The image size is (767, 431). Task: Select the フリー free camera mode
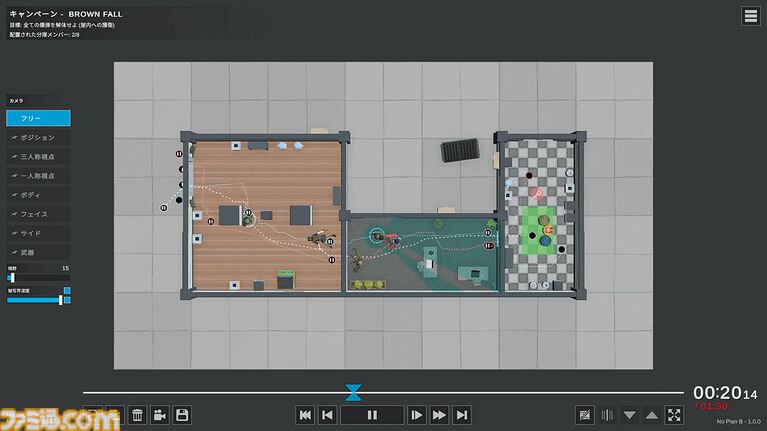point(38,118)
